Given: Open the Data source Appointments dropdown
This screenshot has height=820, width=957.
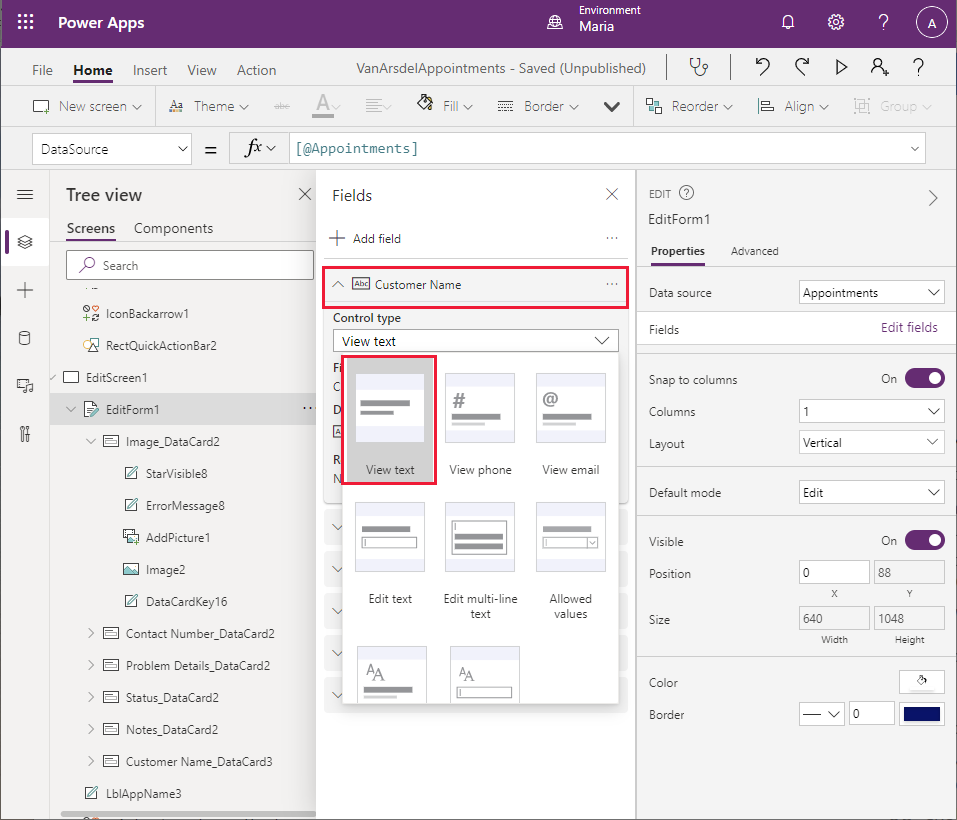Looking at the screenshot, I should tap(872, 293).
